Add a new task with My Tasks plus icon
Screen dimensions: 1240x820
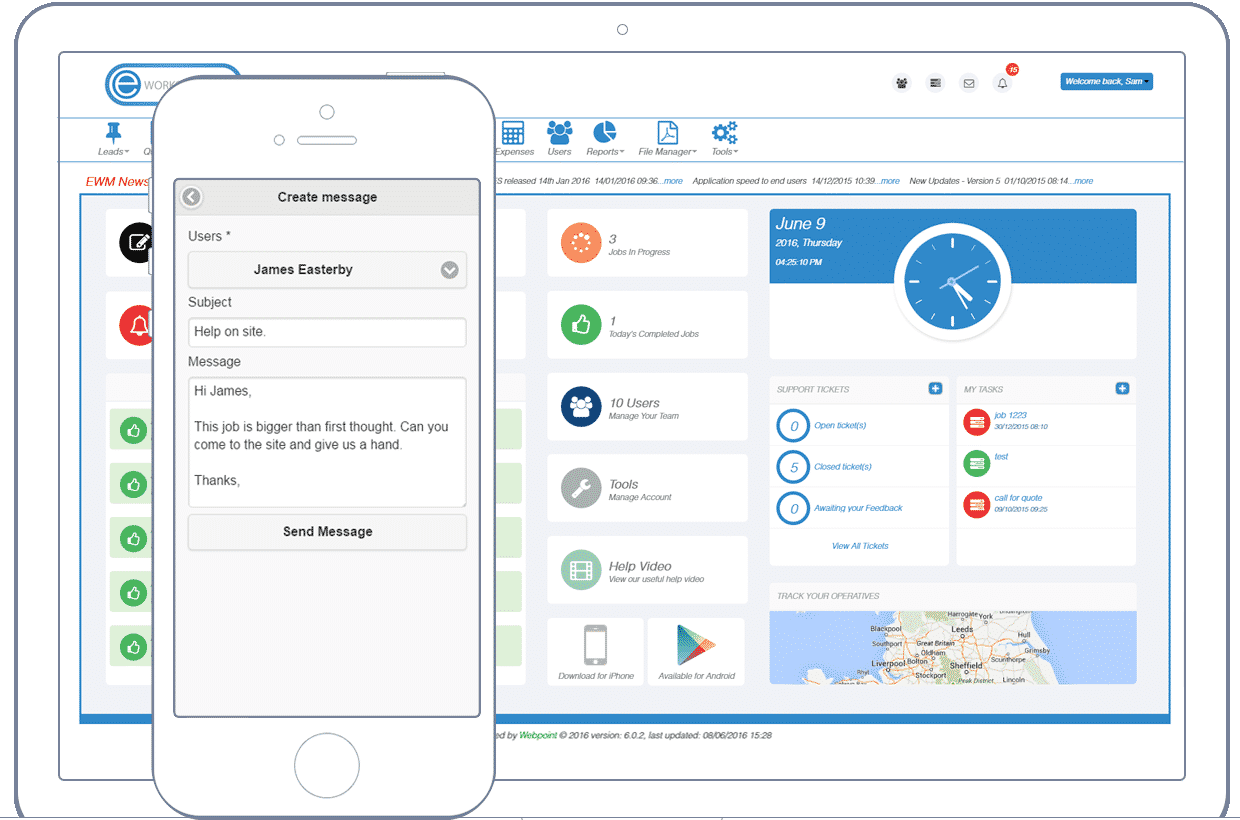(1122, 388)
